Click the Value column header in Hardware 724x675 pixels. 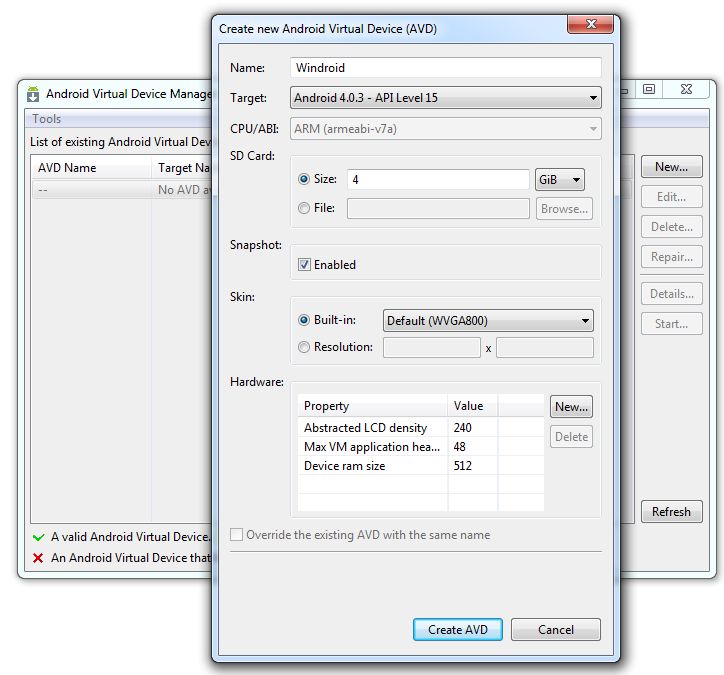click(472, 406)
